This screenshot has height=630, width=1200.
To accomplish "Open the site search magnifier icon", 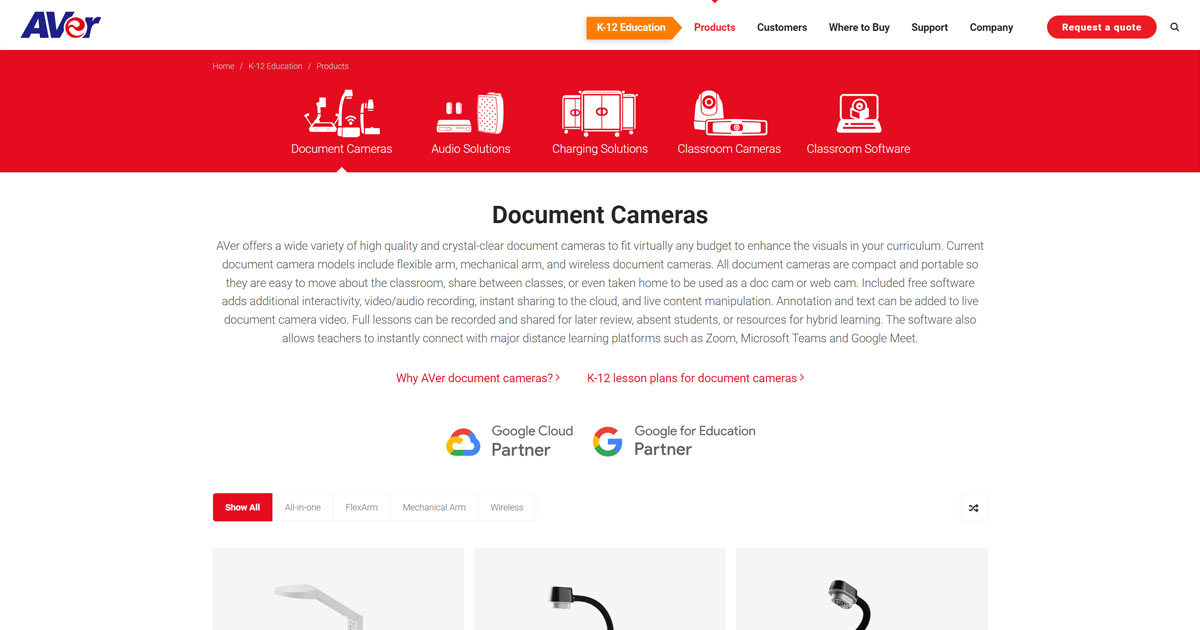I will point(1174,27).
